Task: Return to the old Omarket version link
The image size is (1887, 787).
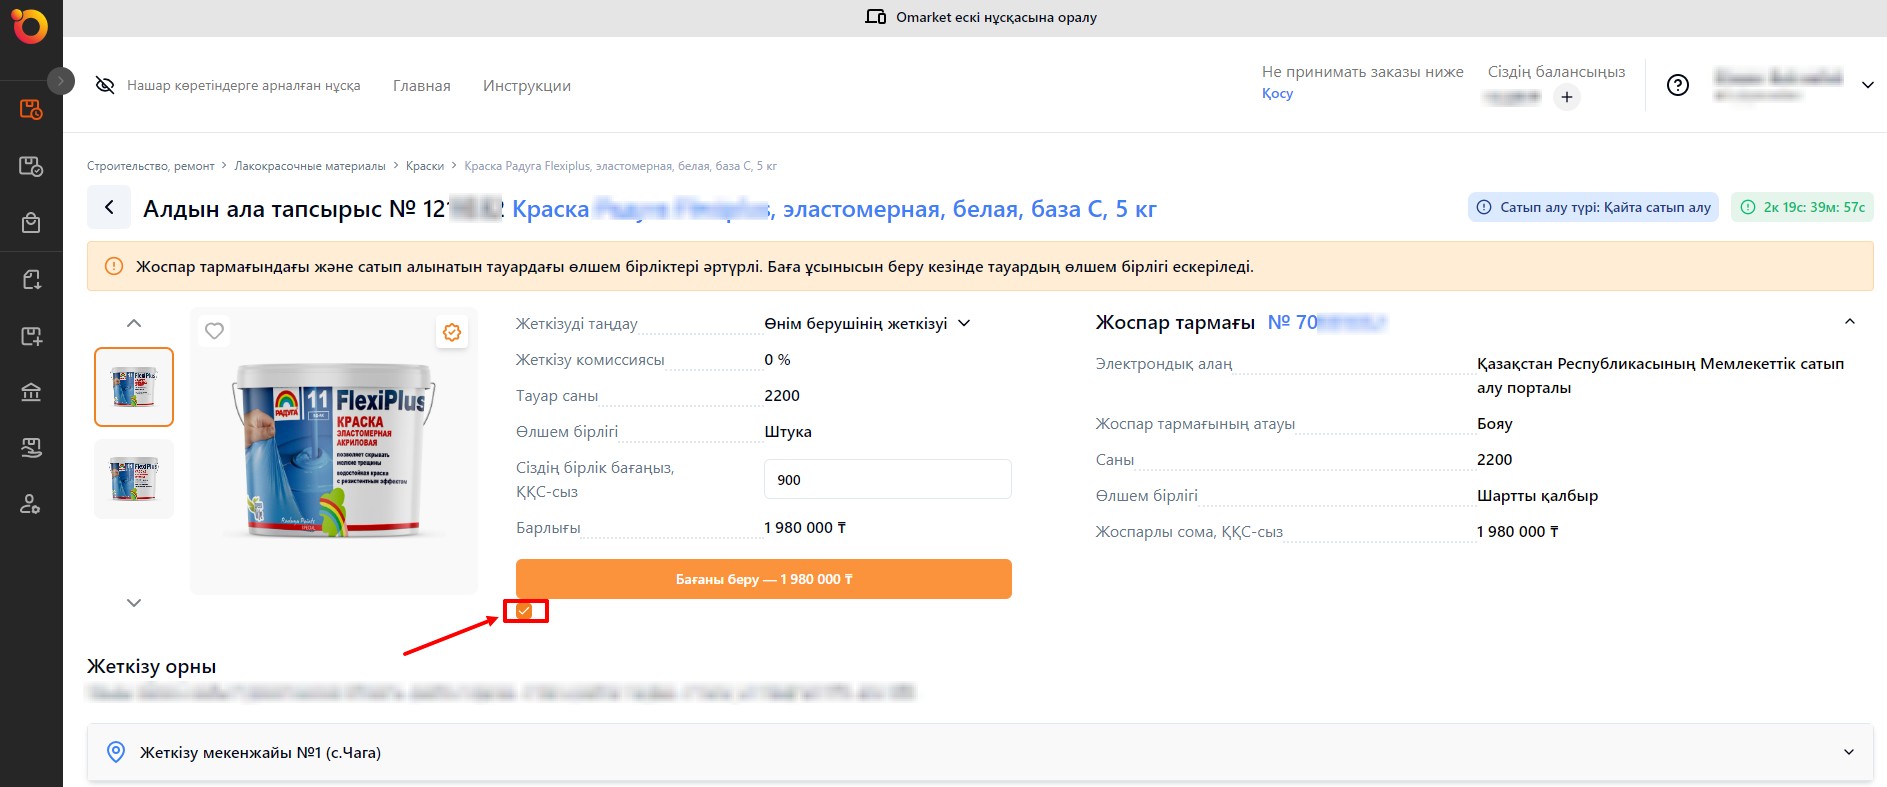Action: (x=996, y=17)
